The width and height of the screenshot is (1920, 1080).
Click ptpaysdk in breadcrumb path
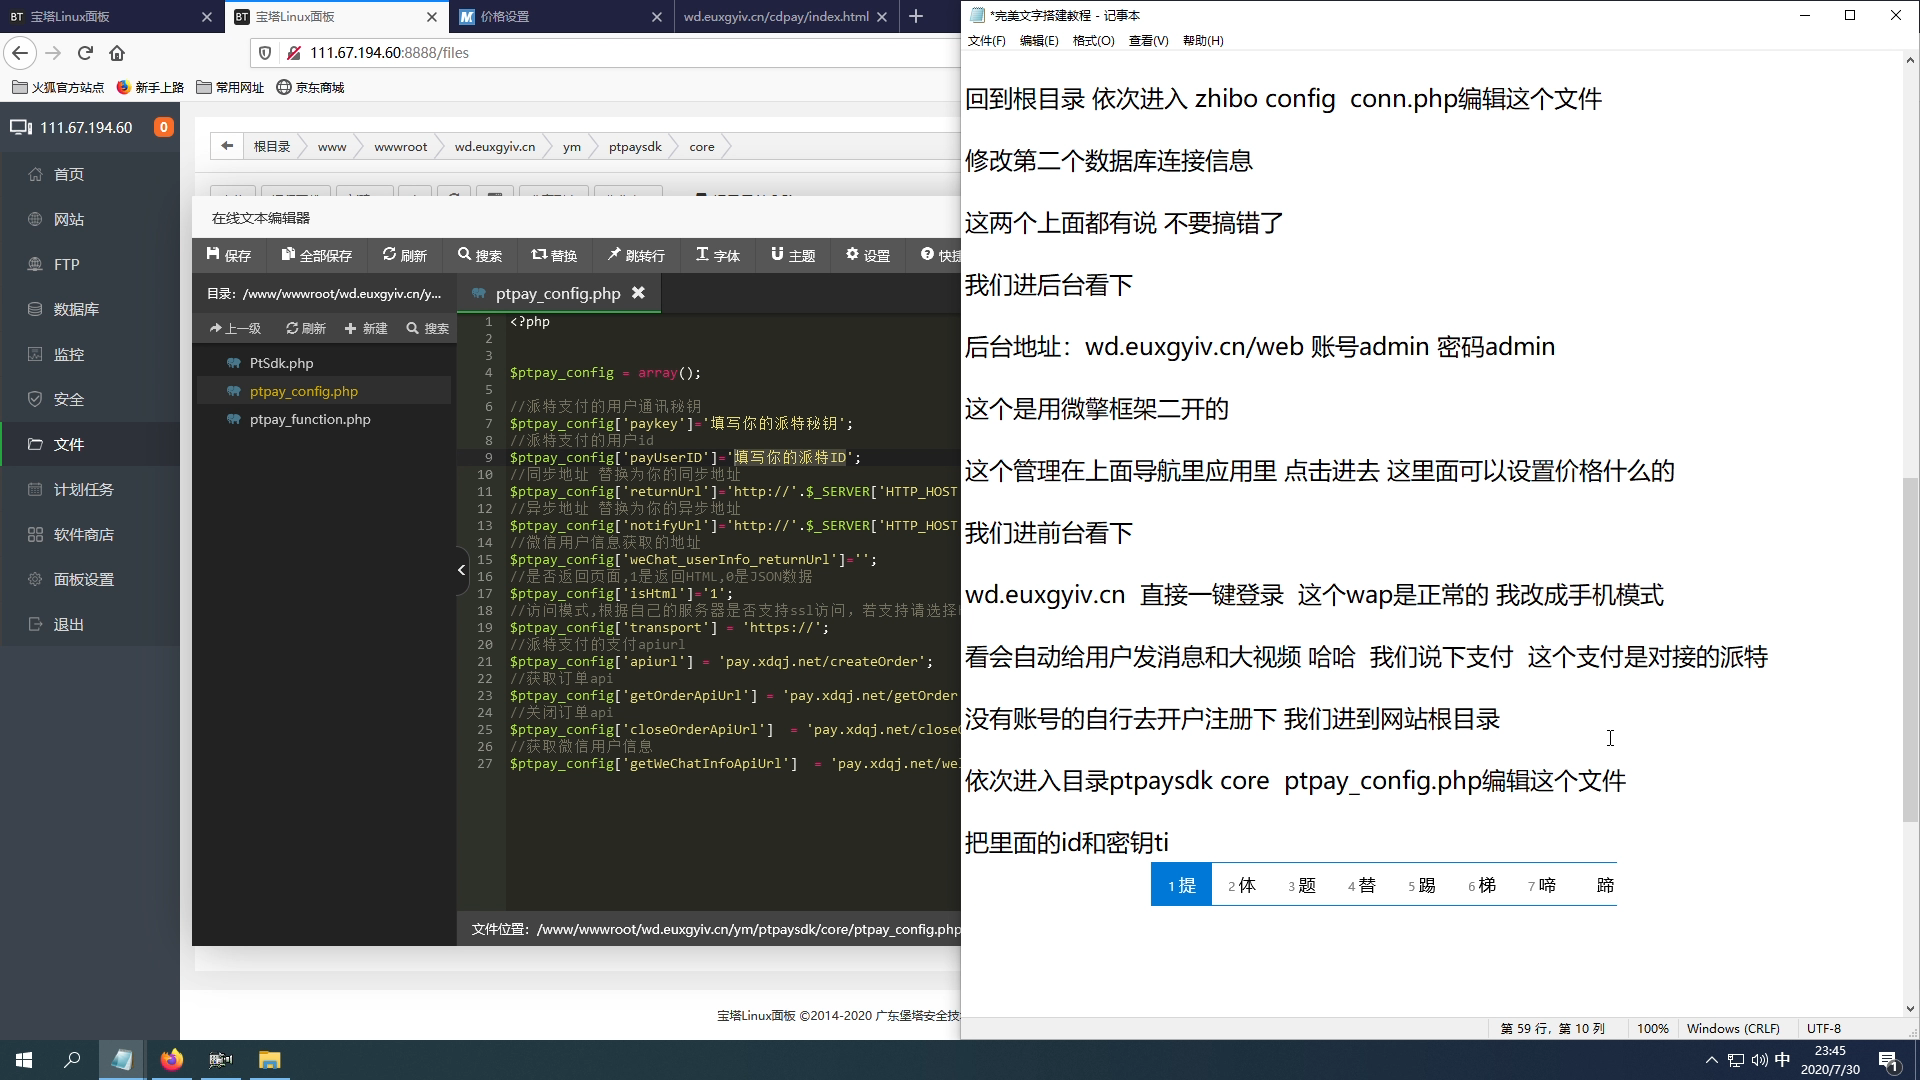click(x=635, y=146)
